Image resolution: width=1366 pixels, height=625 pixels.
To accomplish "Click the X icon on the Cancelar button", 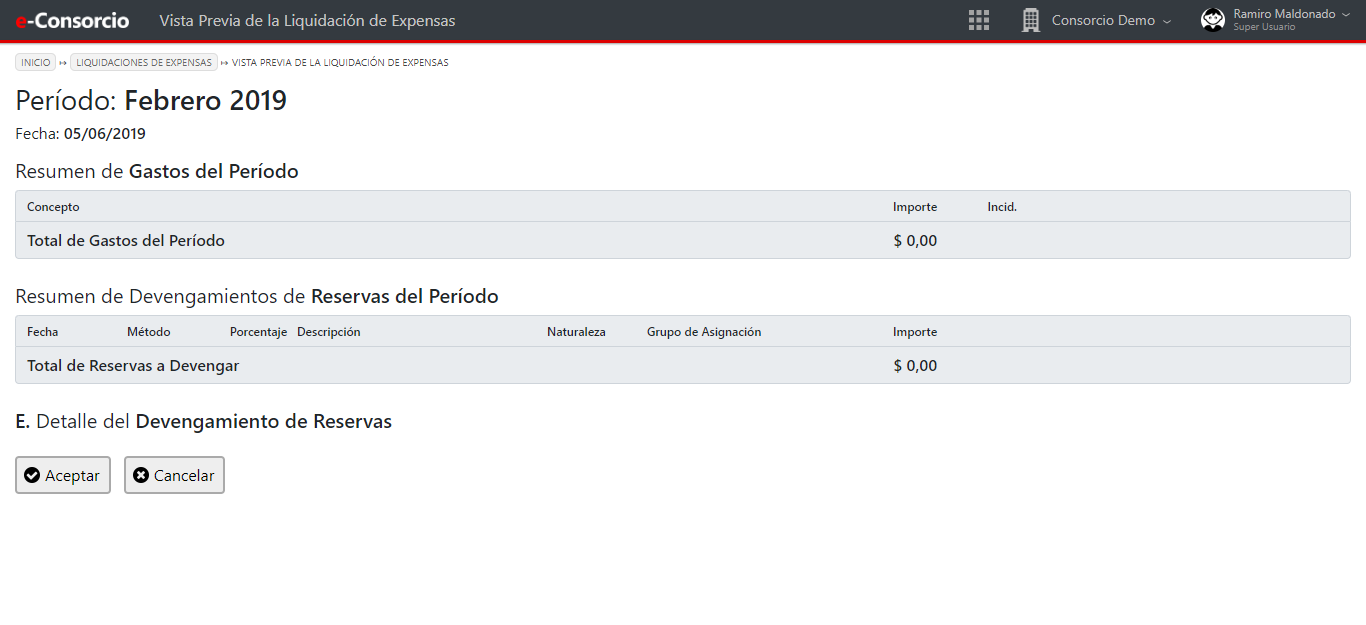I will tap(141, 476).
